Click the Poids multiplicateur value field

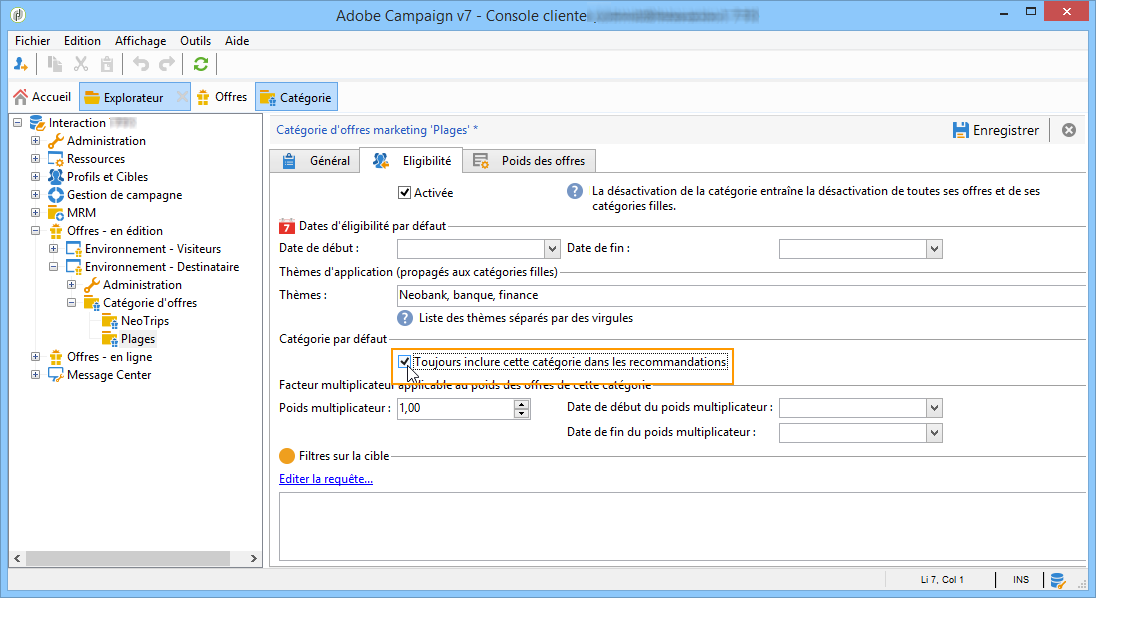tap(456, 408)
